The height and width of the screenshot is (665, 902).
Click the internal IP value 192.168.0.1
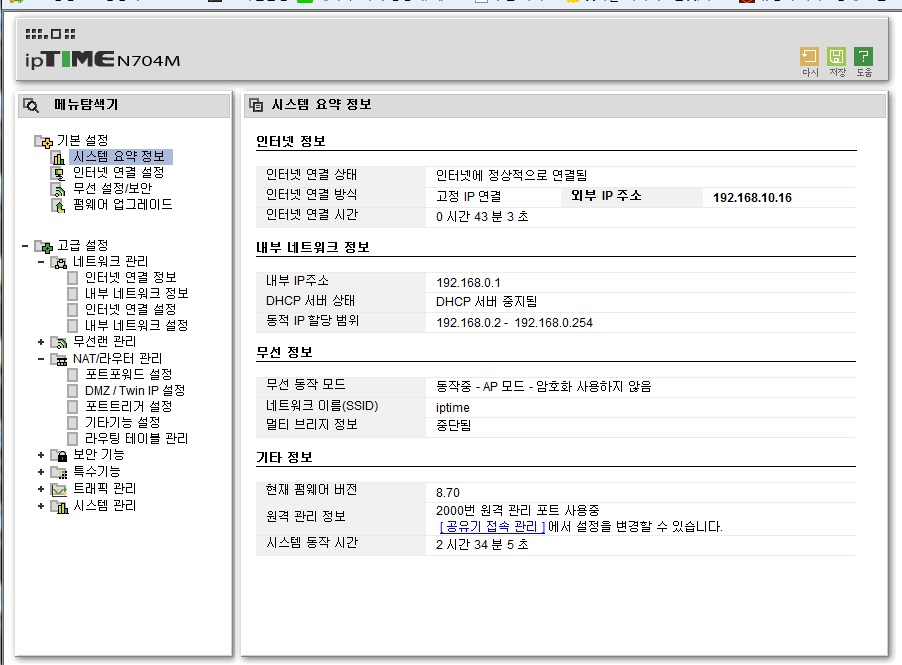(x=468, y=283)
